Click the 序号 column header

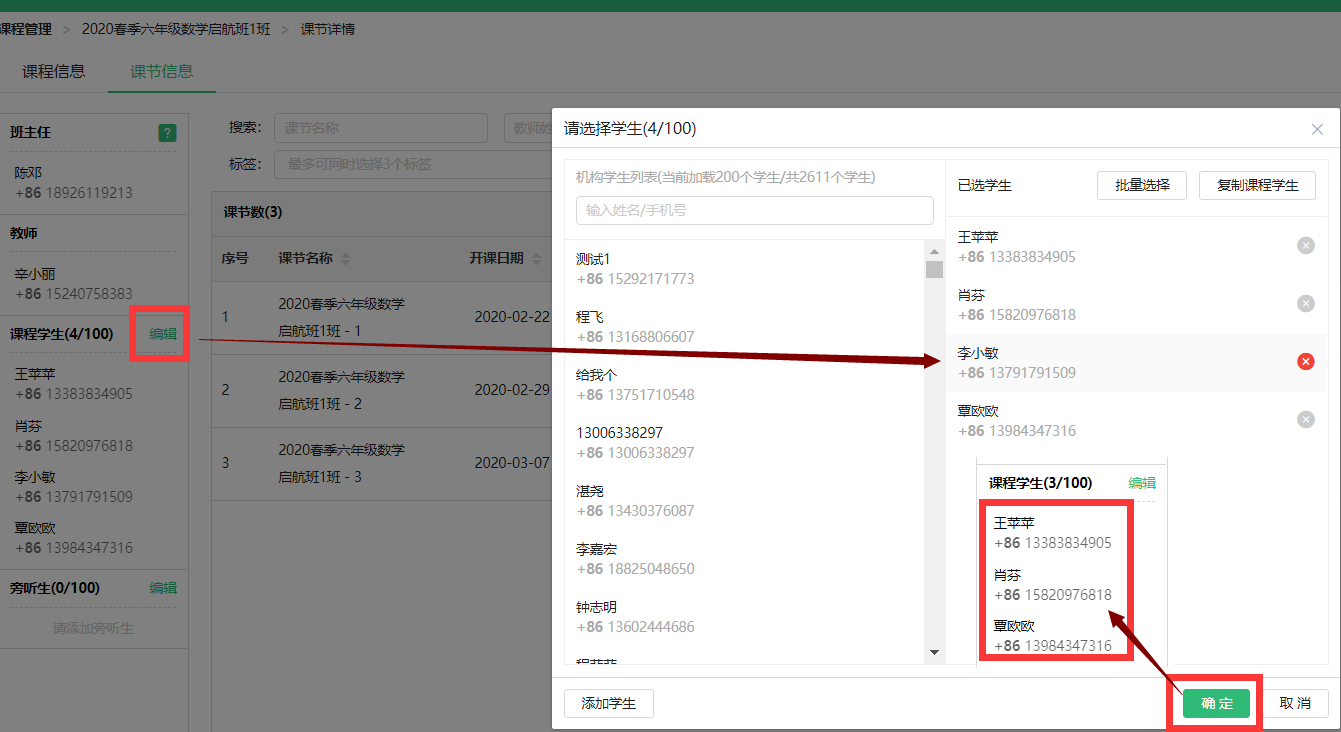point(235,258)
